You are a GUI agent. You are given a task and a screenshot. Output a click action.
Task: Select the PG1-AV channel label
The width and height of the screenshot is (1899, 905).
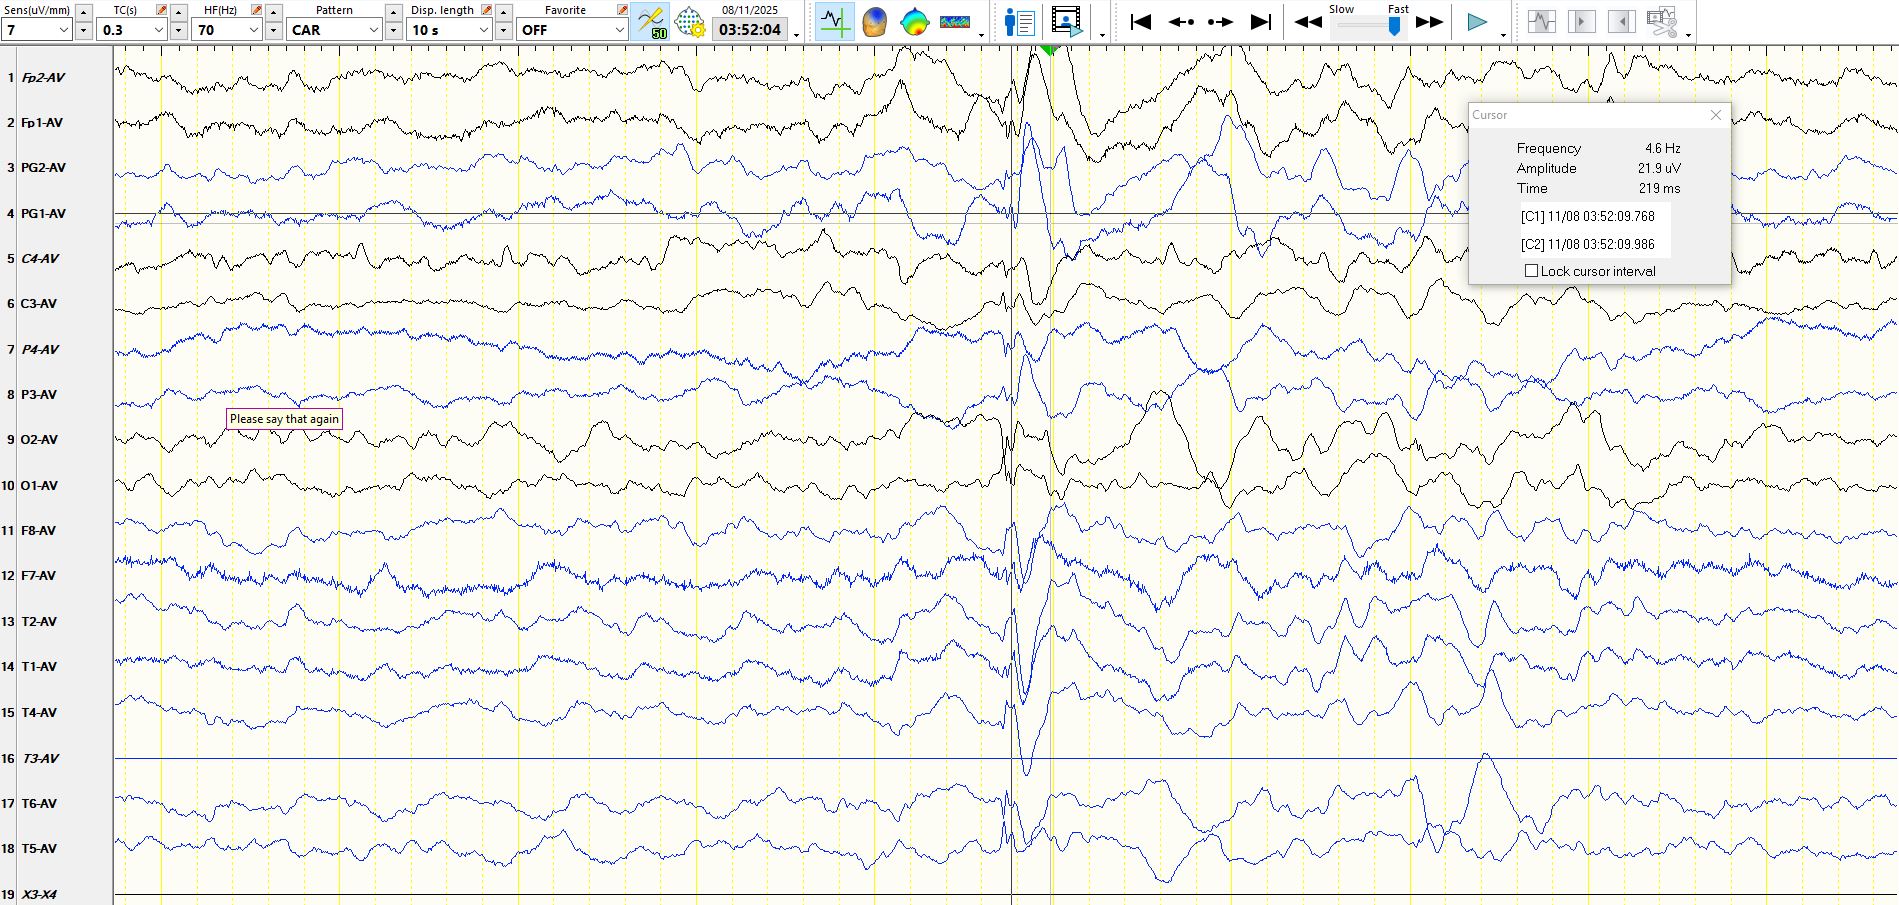pyautogui.click(x=43, y=213)
